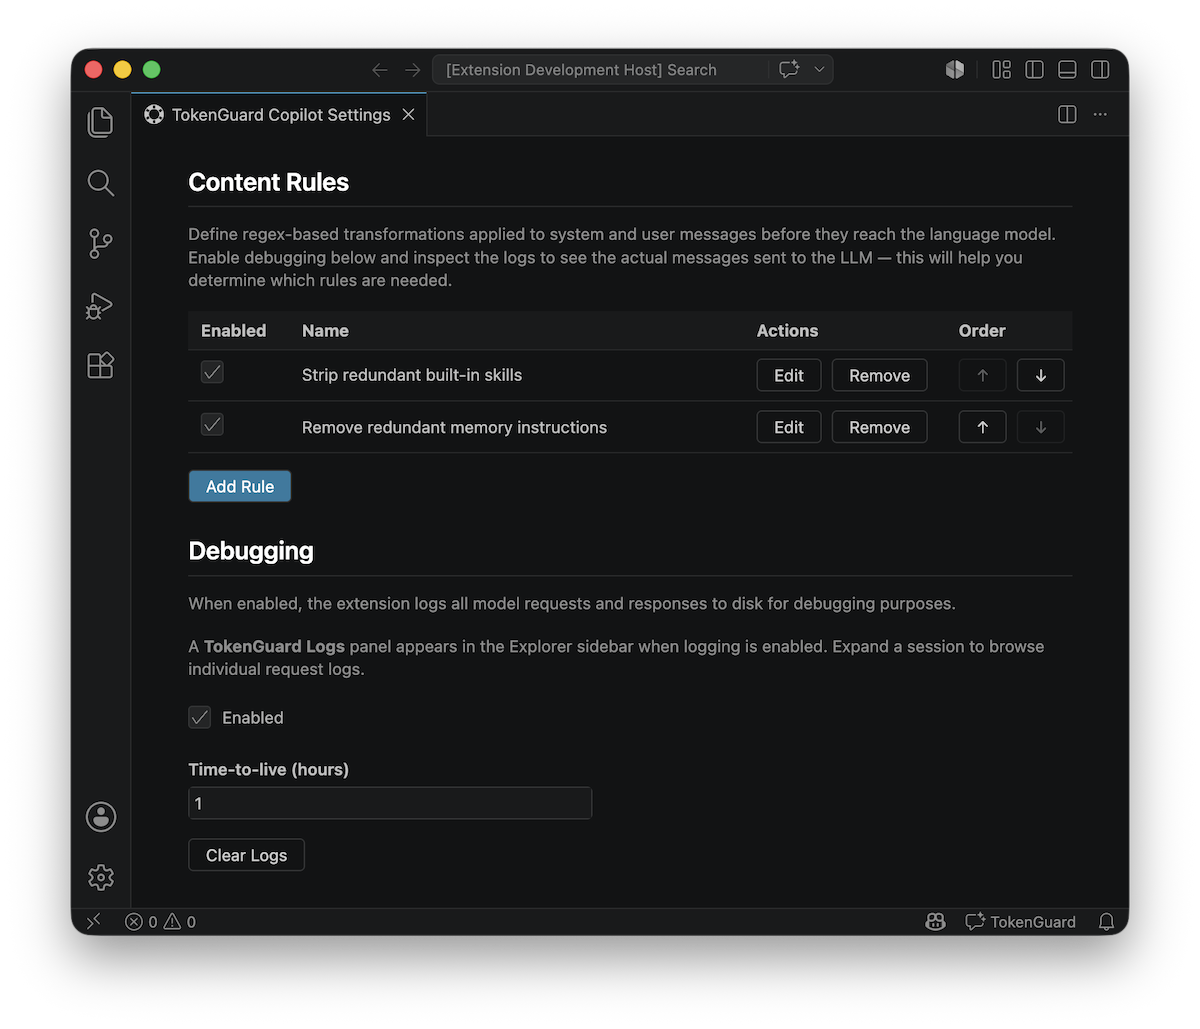The width and height of the screenshot is (1200, 1029).
Task: Open editor More Actions ellipsis
Action: pos(1100,114)
